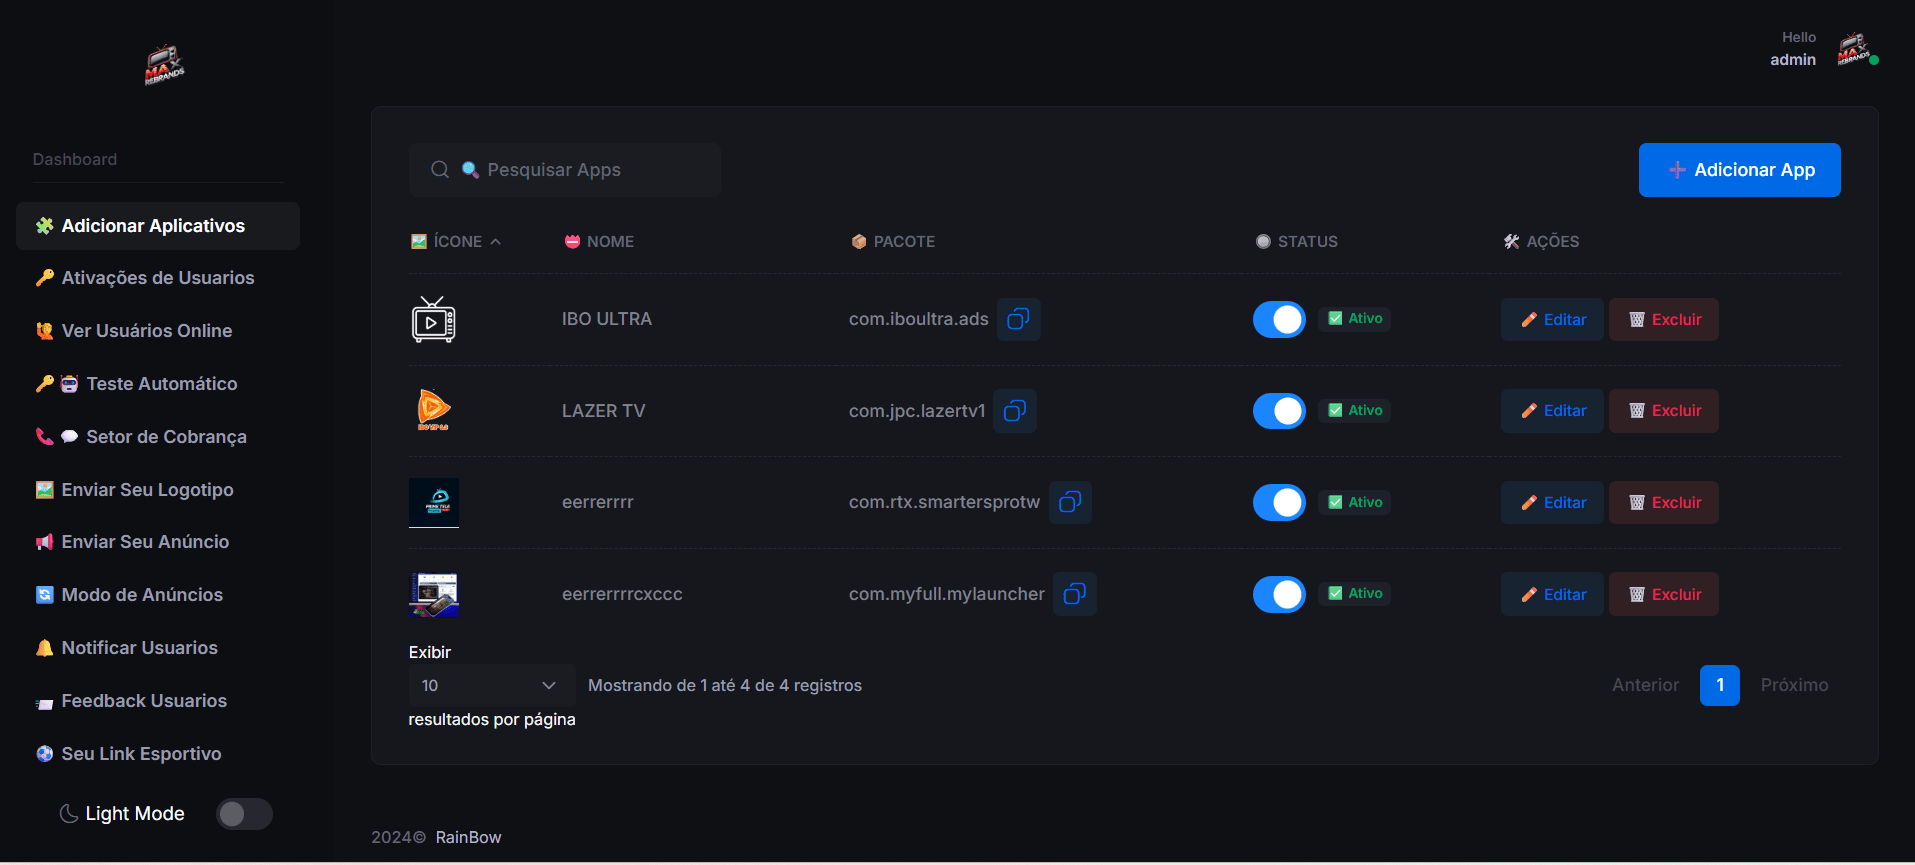The height and width of the screenshot is (865, 1915).
Task: Click the LAZER TV app icon
Action: pos(433,410)
